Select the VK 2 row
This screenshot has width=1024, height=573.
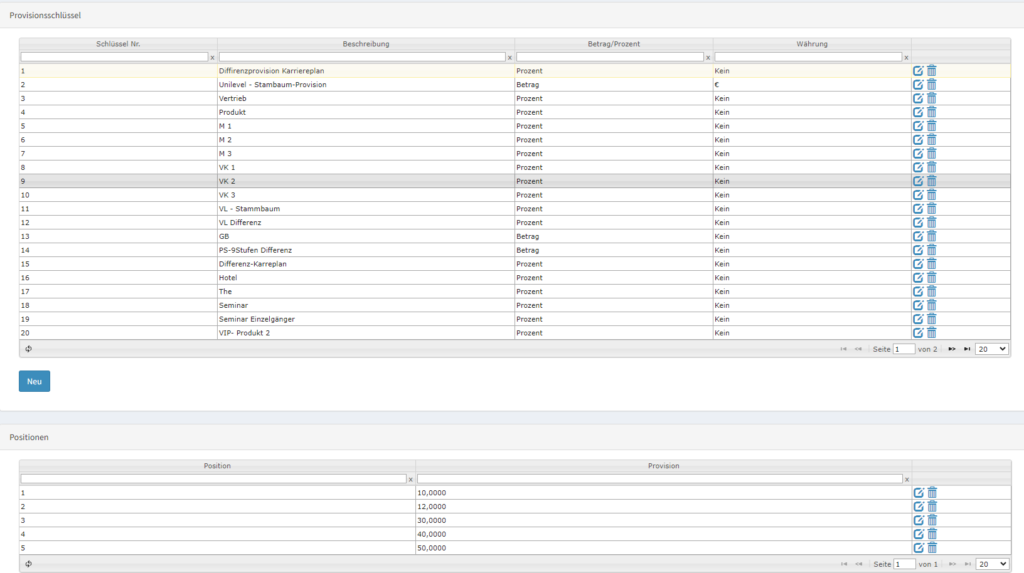[x=366, y=181]
